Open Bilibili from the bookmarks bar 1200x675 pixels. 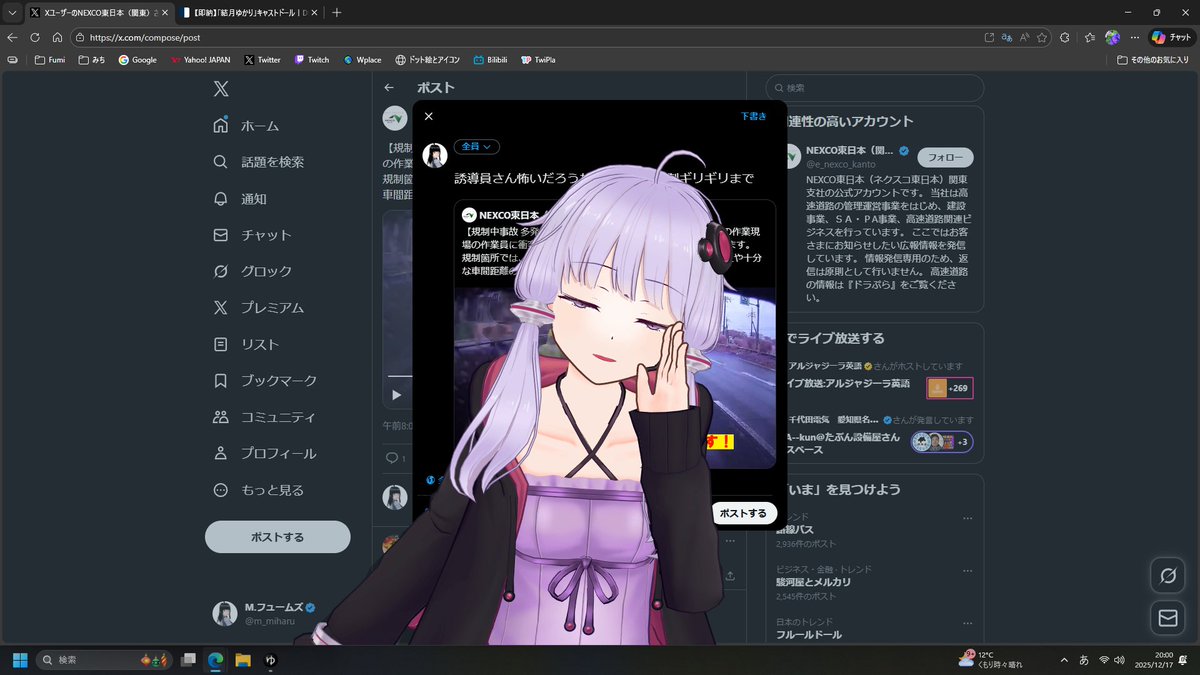(x=489, y=59)
